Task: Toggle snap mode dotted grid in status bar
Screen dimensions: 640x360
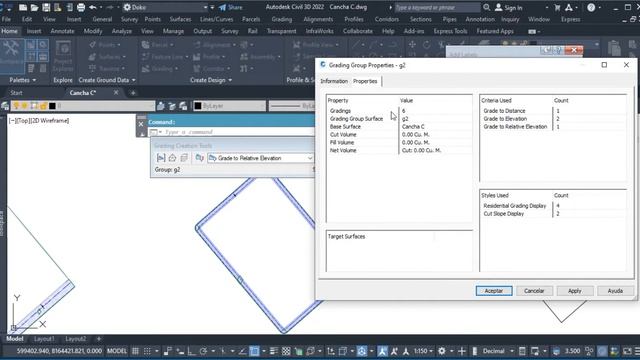Action: click(x=147, y=351)
